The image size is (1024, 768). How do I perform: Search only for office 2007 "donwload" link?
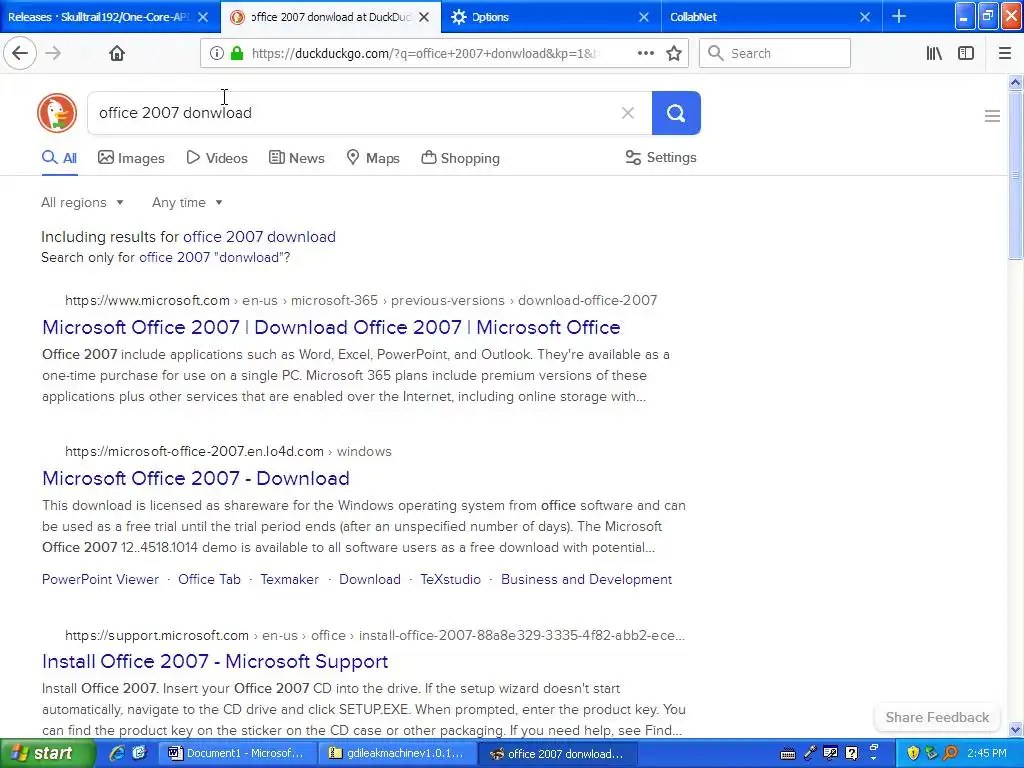click(214, 257)
